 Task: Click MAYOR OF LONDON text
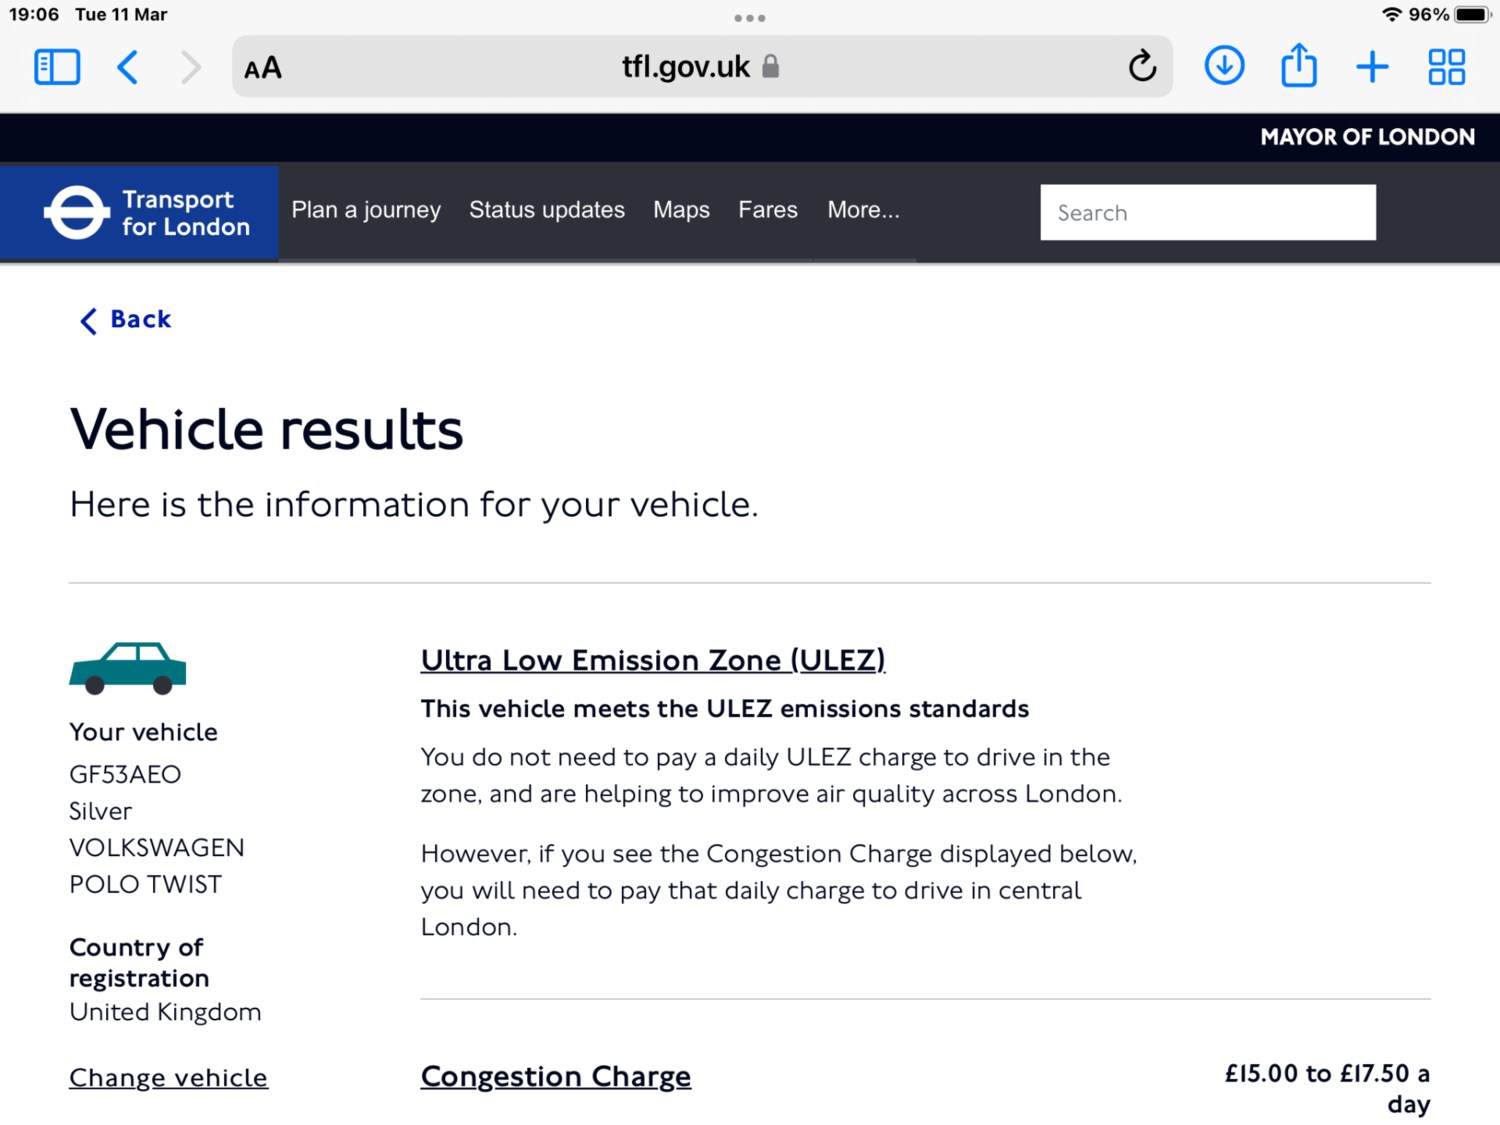[x=1367, y=137]
